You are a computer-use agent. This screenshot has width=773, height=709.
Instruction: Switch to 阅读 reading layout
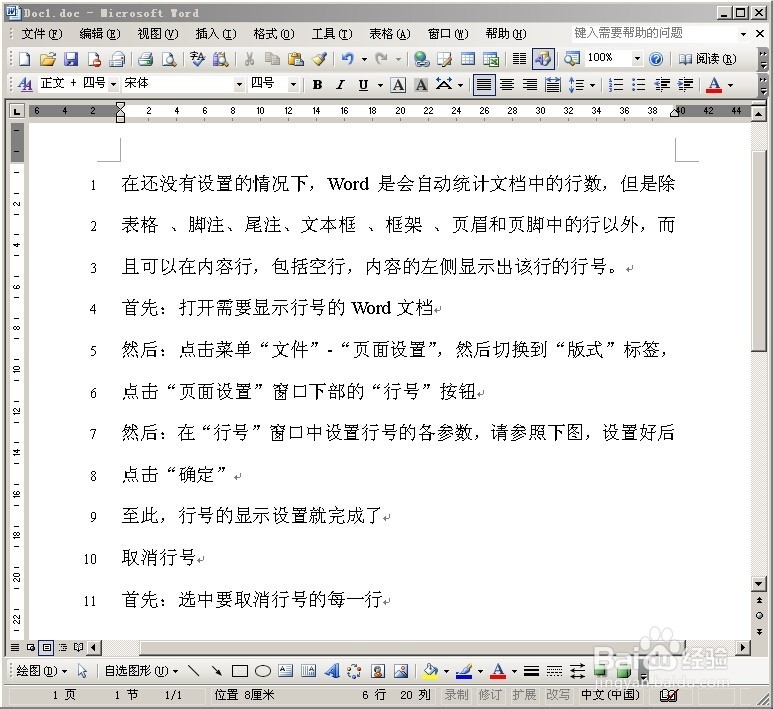tap(707, 59)
